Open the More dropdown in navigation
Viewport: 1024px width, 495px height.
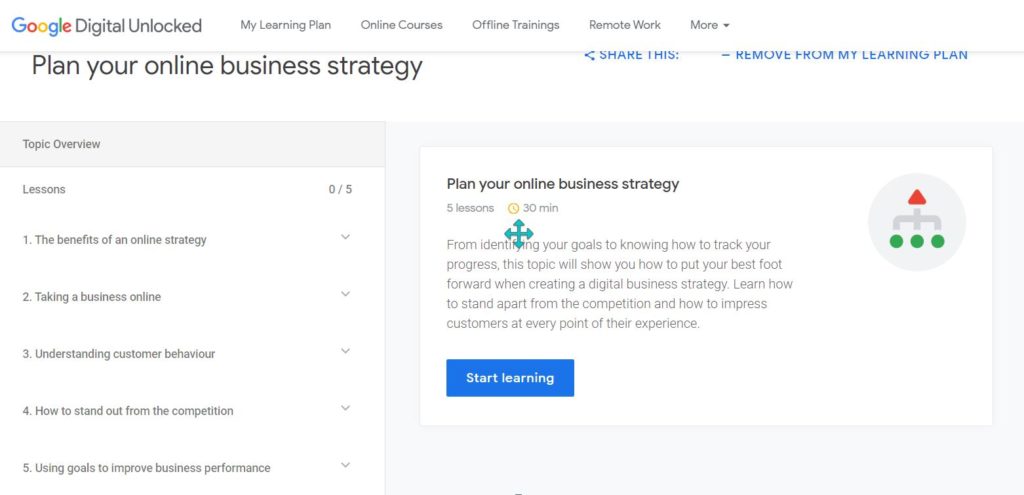pos(709,25)
